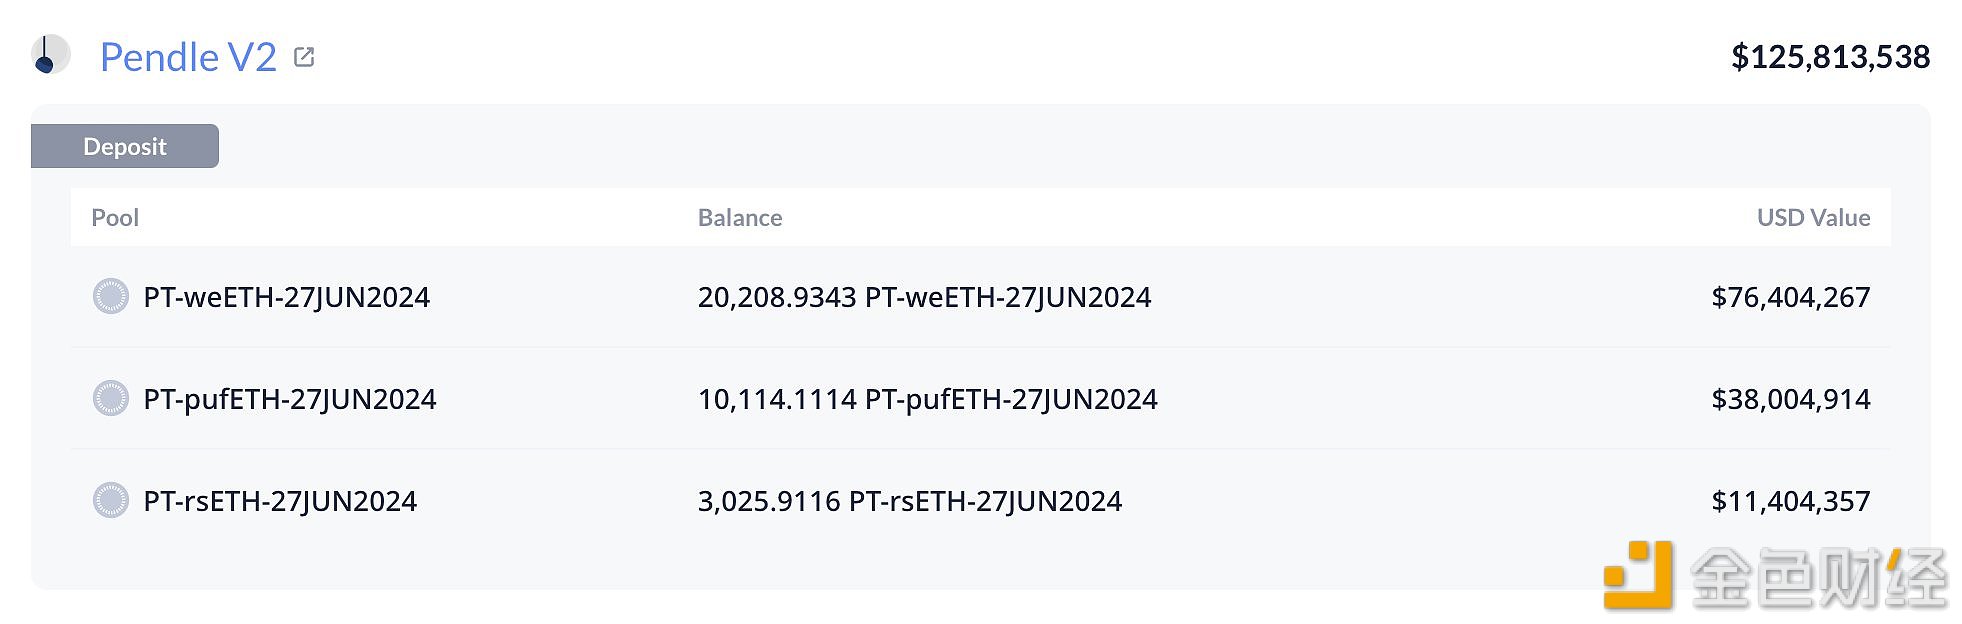Select the Deposit tab
Screen dimensions: 1962x624
[x=125, y=146]
